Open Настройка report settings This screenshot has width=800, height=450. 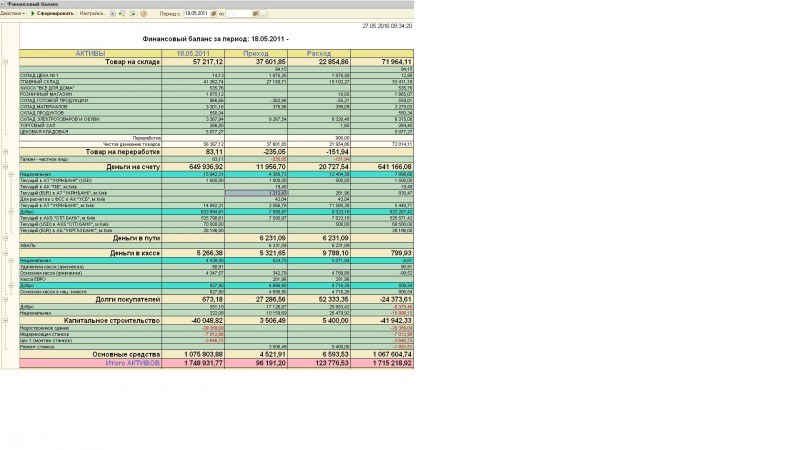tap(92, 13)
